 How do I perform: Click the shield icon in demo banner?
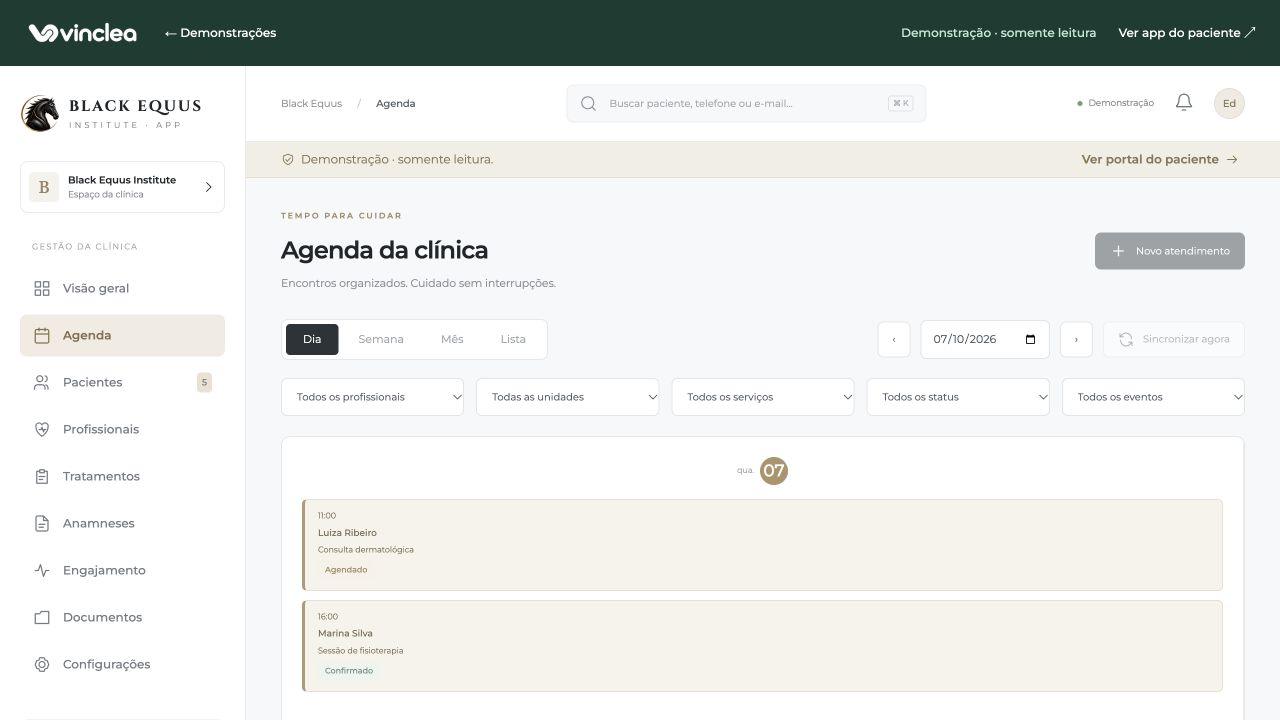(288, 159)
